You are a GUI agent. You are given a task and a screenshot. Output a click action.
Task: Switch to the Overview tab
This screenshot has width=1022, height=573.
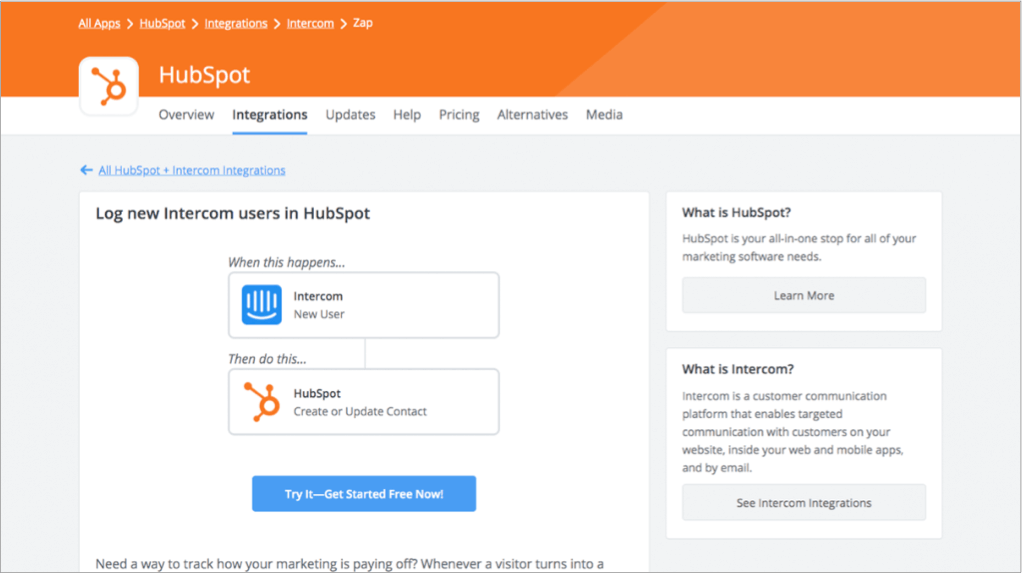[186, 115]
